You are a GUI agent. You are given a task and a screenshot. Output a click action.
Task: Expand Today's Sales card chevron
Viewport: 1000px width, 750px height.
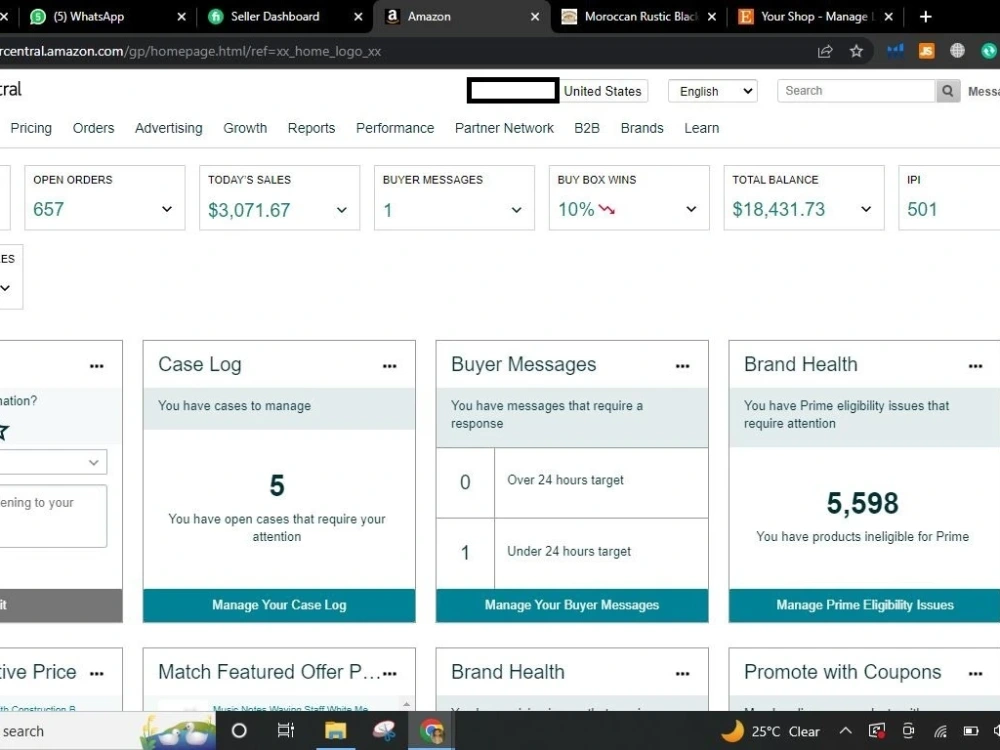[x=342, y=210]
